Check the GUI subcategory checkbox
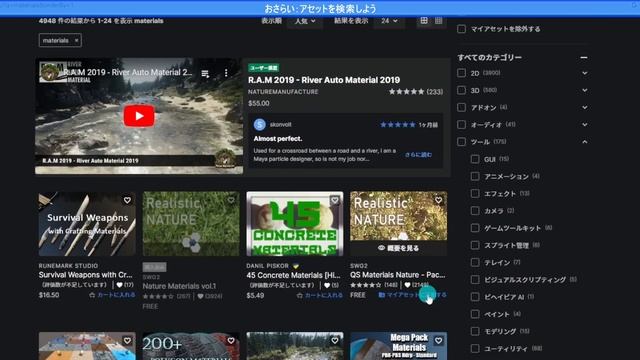Viewport: 640px width, 360px height. tap(475, 159)
